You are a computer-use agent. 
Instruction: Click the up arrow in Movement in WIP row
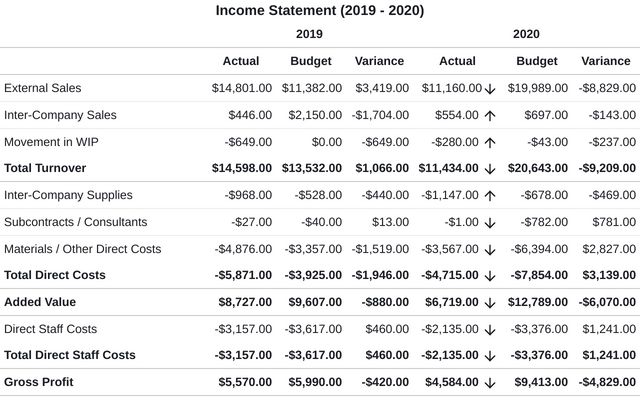tap(490, 142)
